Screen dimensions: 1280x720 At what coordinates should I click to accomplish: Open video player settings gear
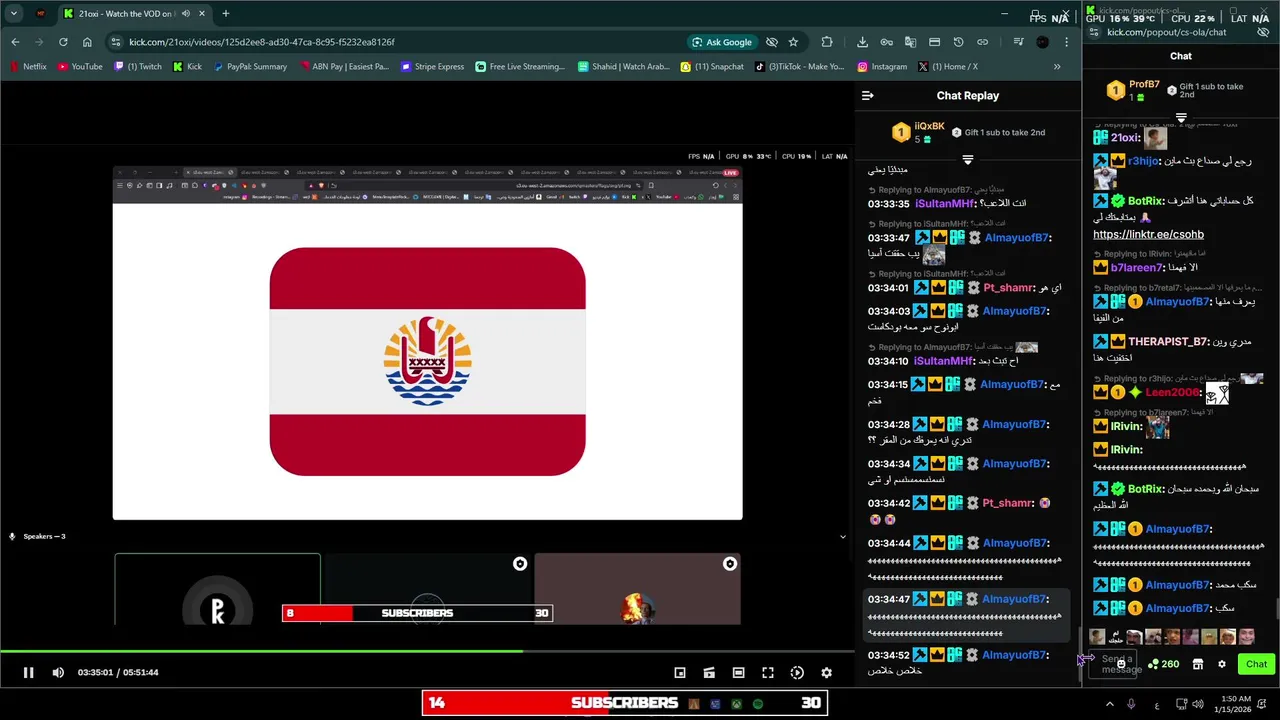pos(826,673)
